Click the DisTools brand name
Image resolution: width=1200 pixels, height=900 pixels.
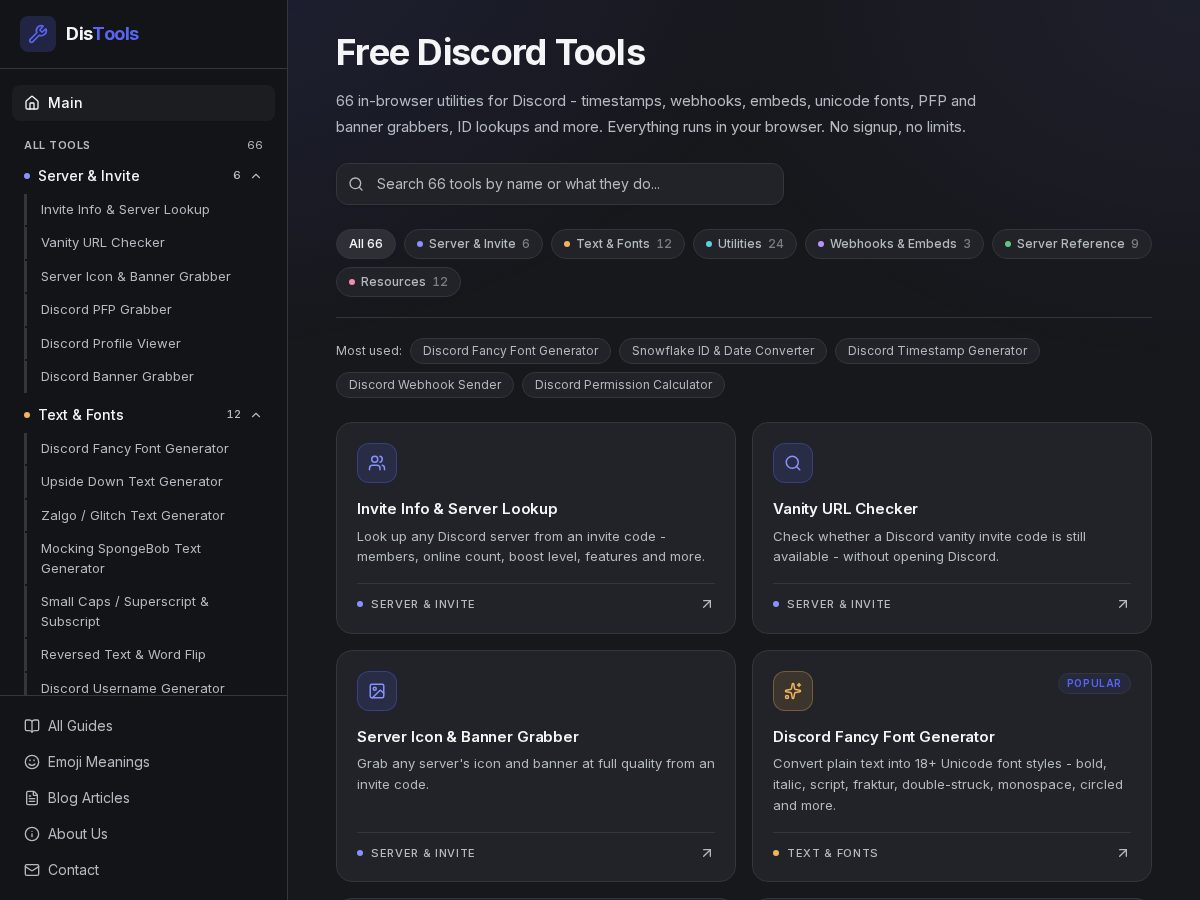coord(102,34)
